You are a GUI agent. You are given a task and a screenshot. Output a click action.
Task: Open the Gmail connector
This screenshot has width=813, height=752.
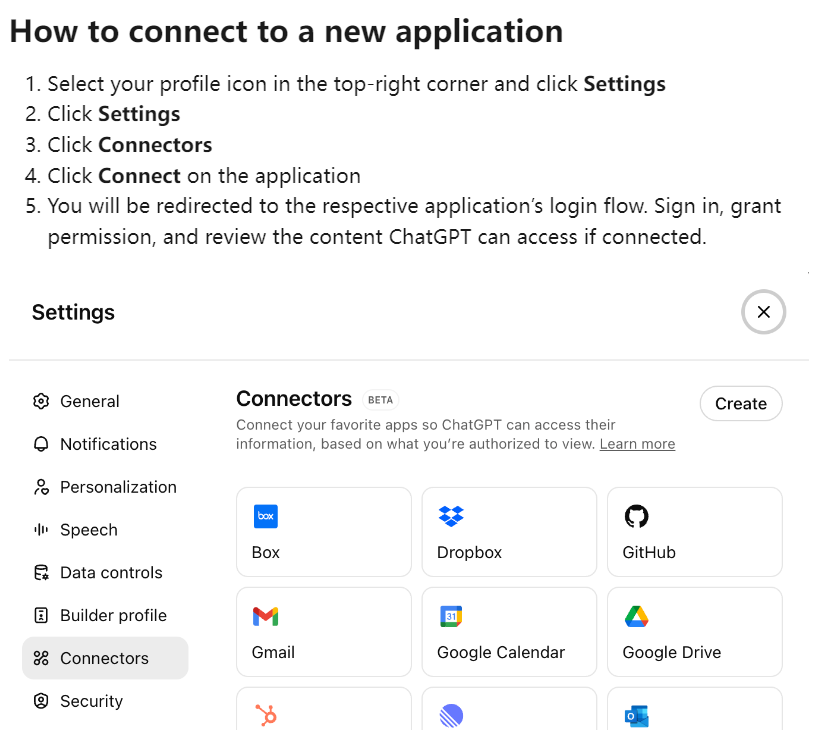[x=266, y=616]
